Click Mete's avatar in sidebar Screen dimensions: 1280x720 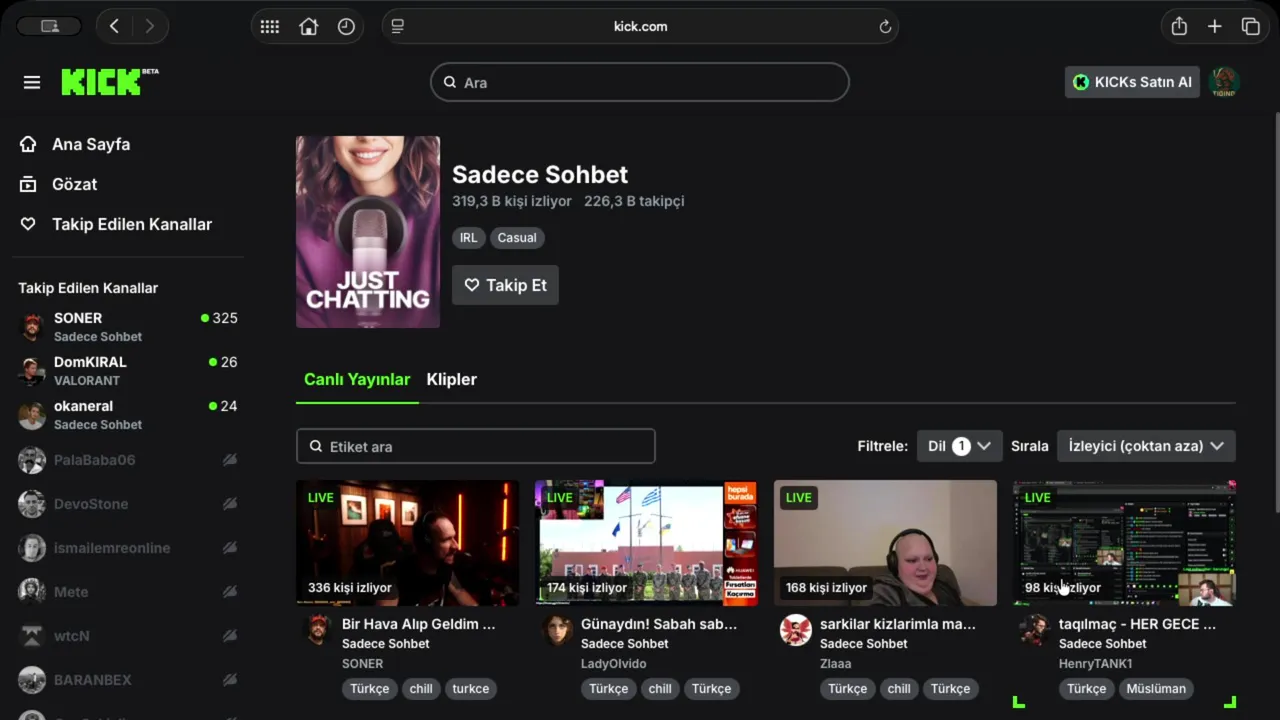click(x=32, y=592)
